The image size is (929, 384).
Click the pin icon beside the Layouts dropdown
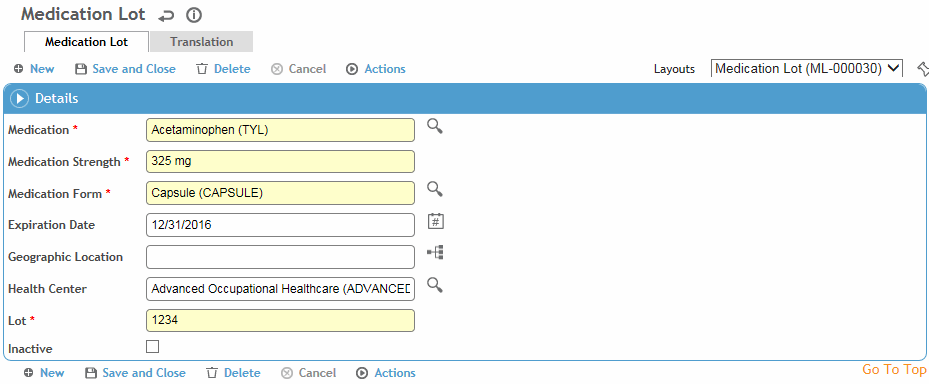[922, 69]
